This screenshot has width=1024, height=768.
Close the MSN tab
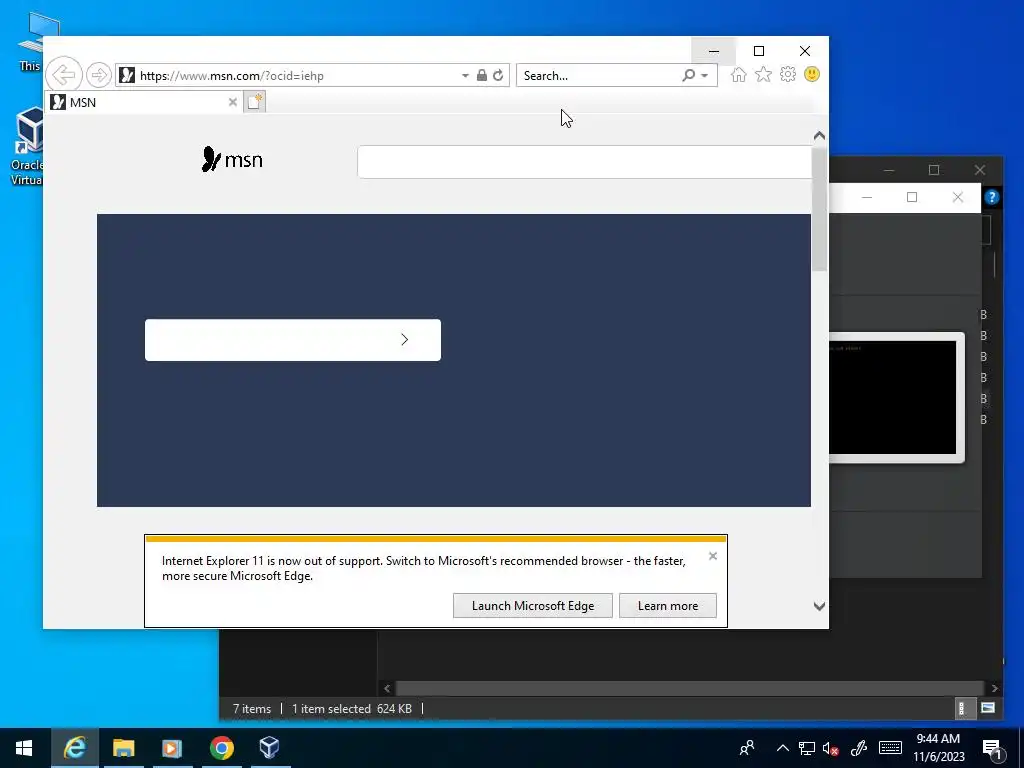pos(232,102)
